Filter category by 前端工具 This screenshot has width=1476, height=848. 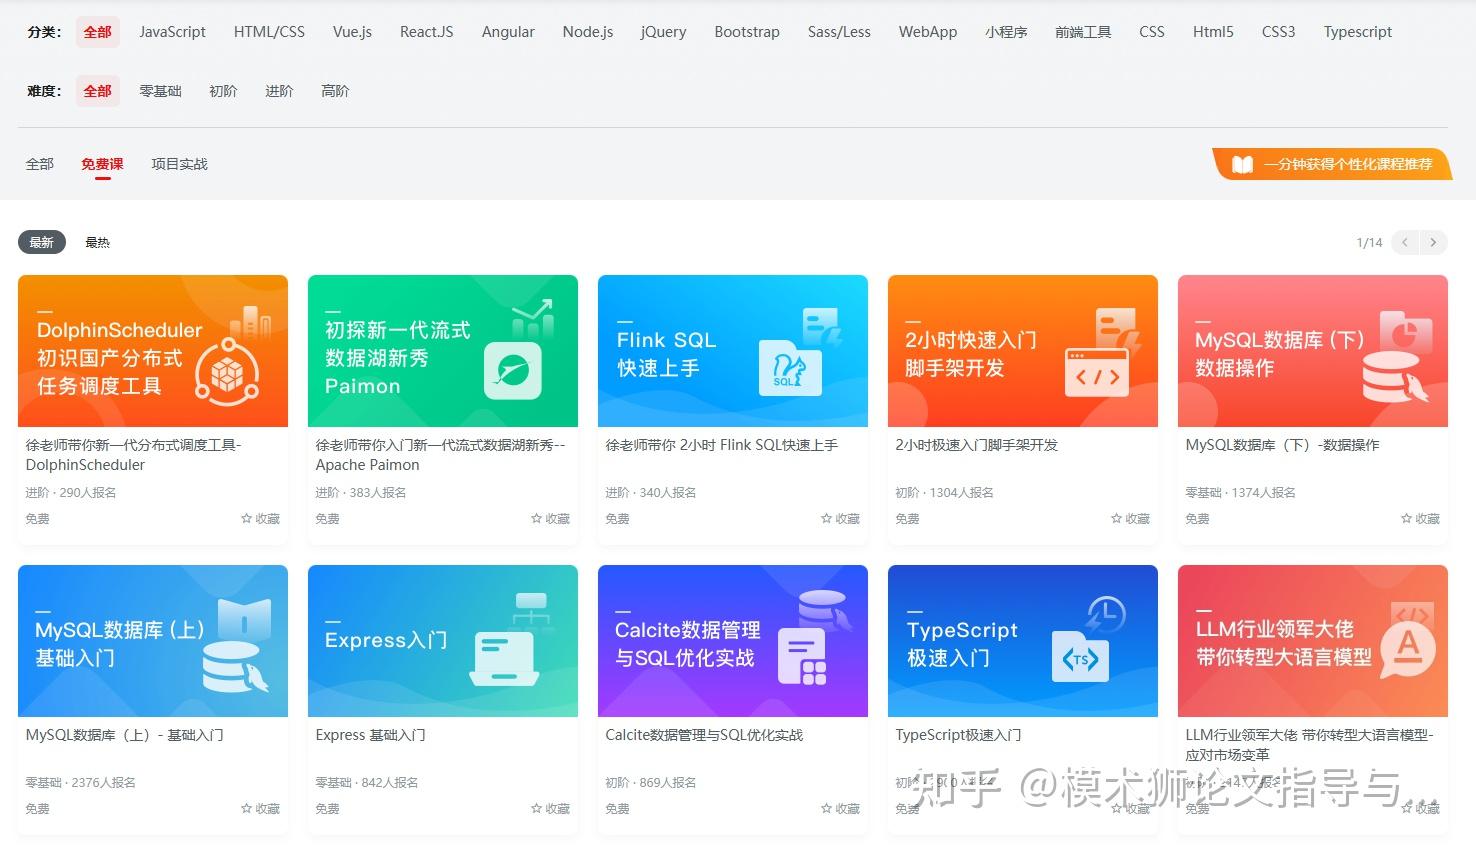pyautogui.click(x=1083, y=32)
